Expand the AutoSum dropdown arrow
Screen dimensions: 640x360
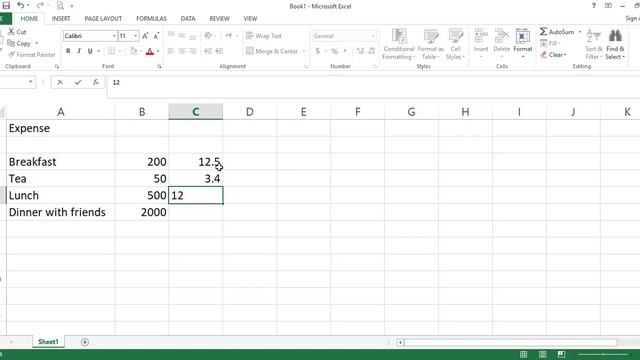580,32
